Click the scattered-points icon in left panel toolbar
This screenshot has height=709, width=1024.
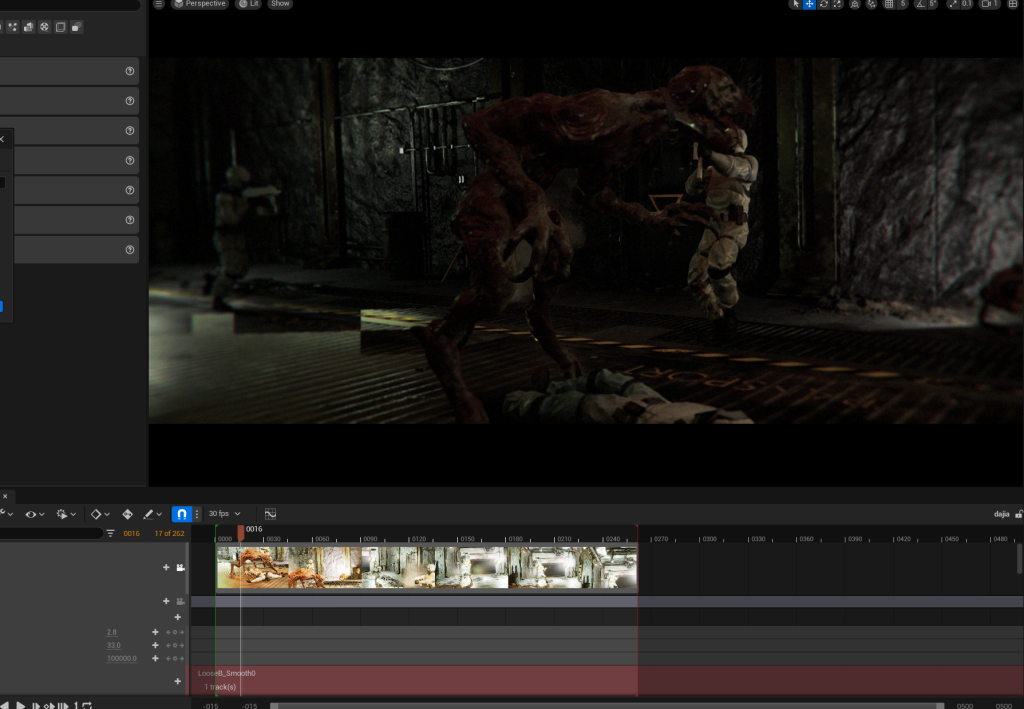tap(12, 27)
